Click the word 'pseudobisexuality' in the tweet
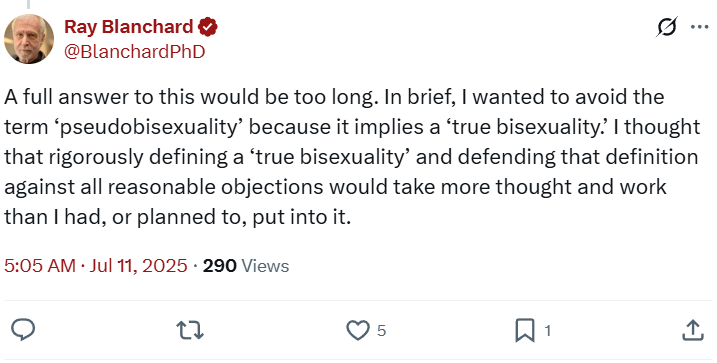This screenshot has width=717, height=363. click(148, 127)
